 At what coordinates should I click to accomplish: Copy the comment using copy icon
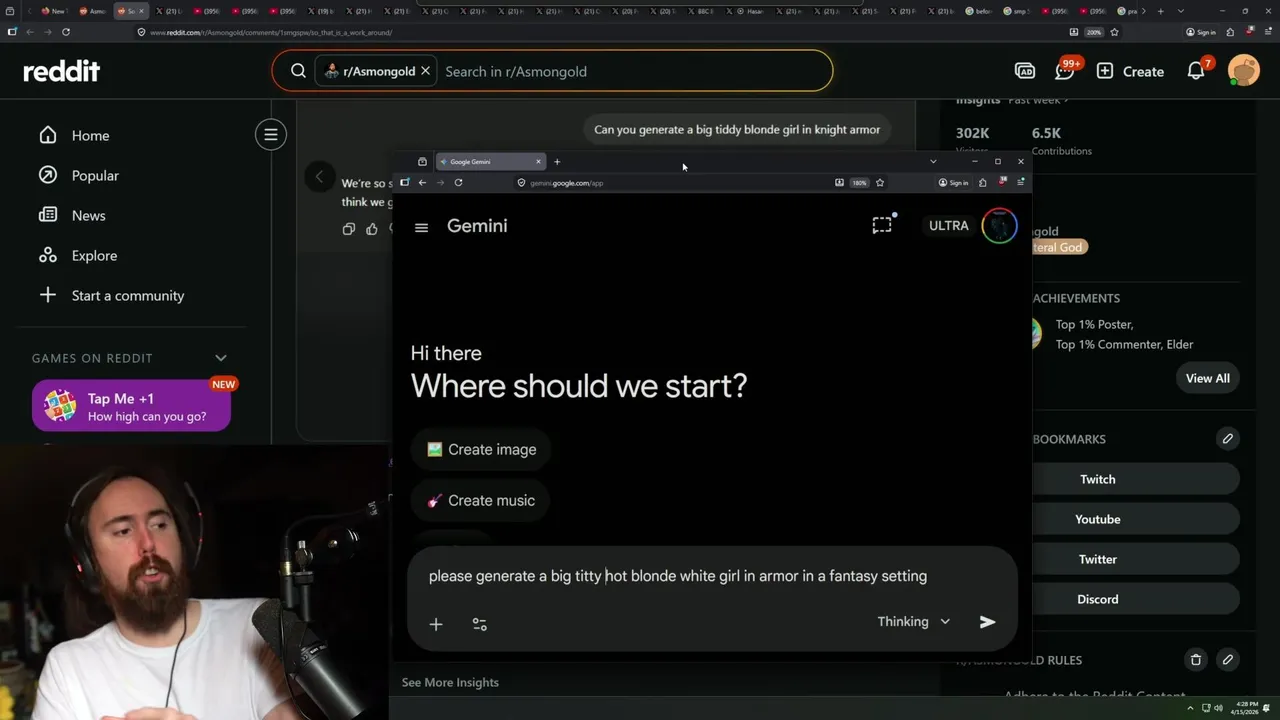click(x=348, y=229)
